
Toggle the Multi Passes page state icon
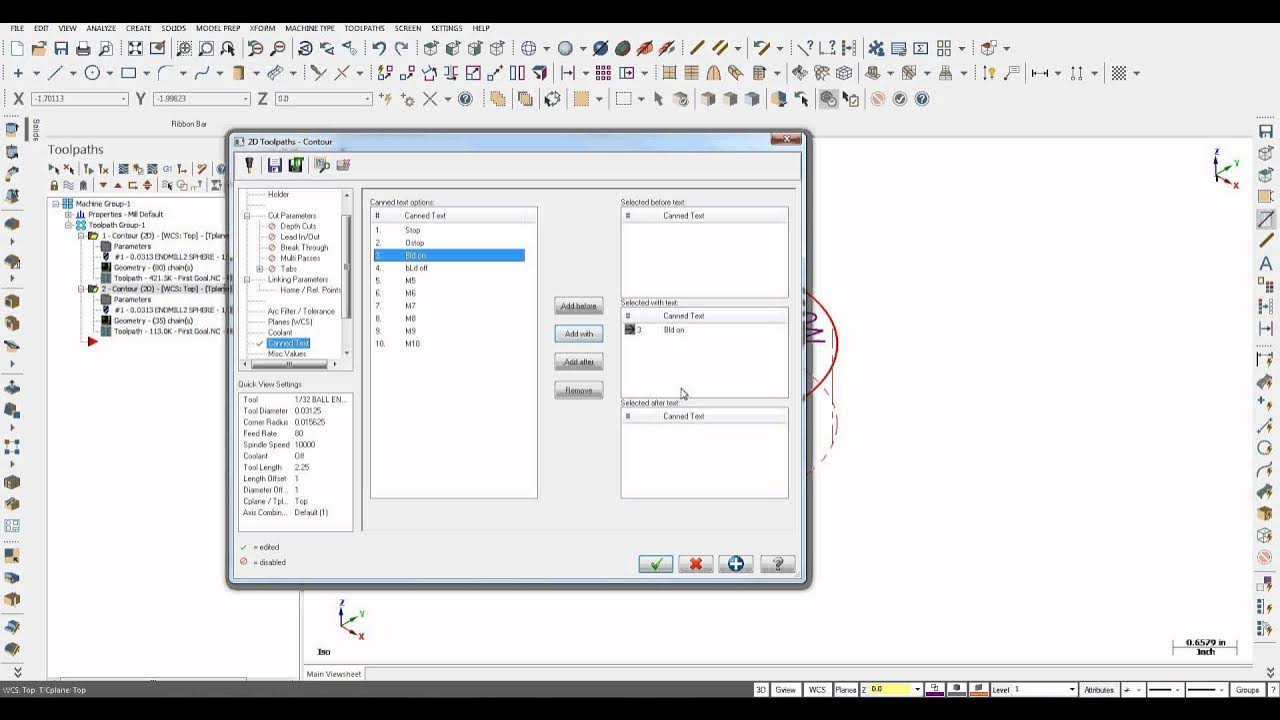(271, 258)
